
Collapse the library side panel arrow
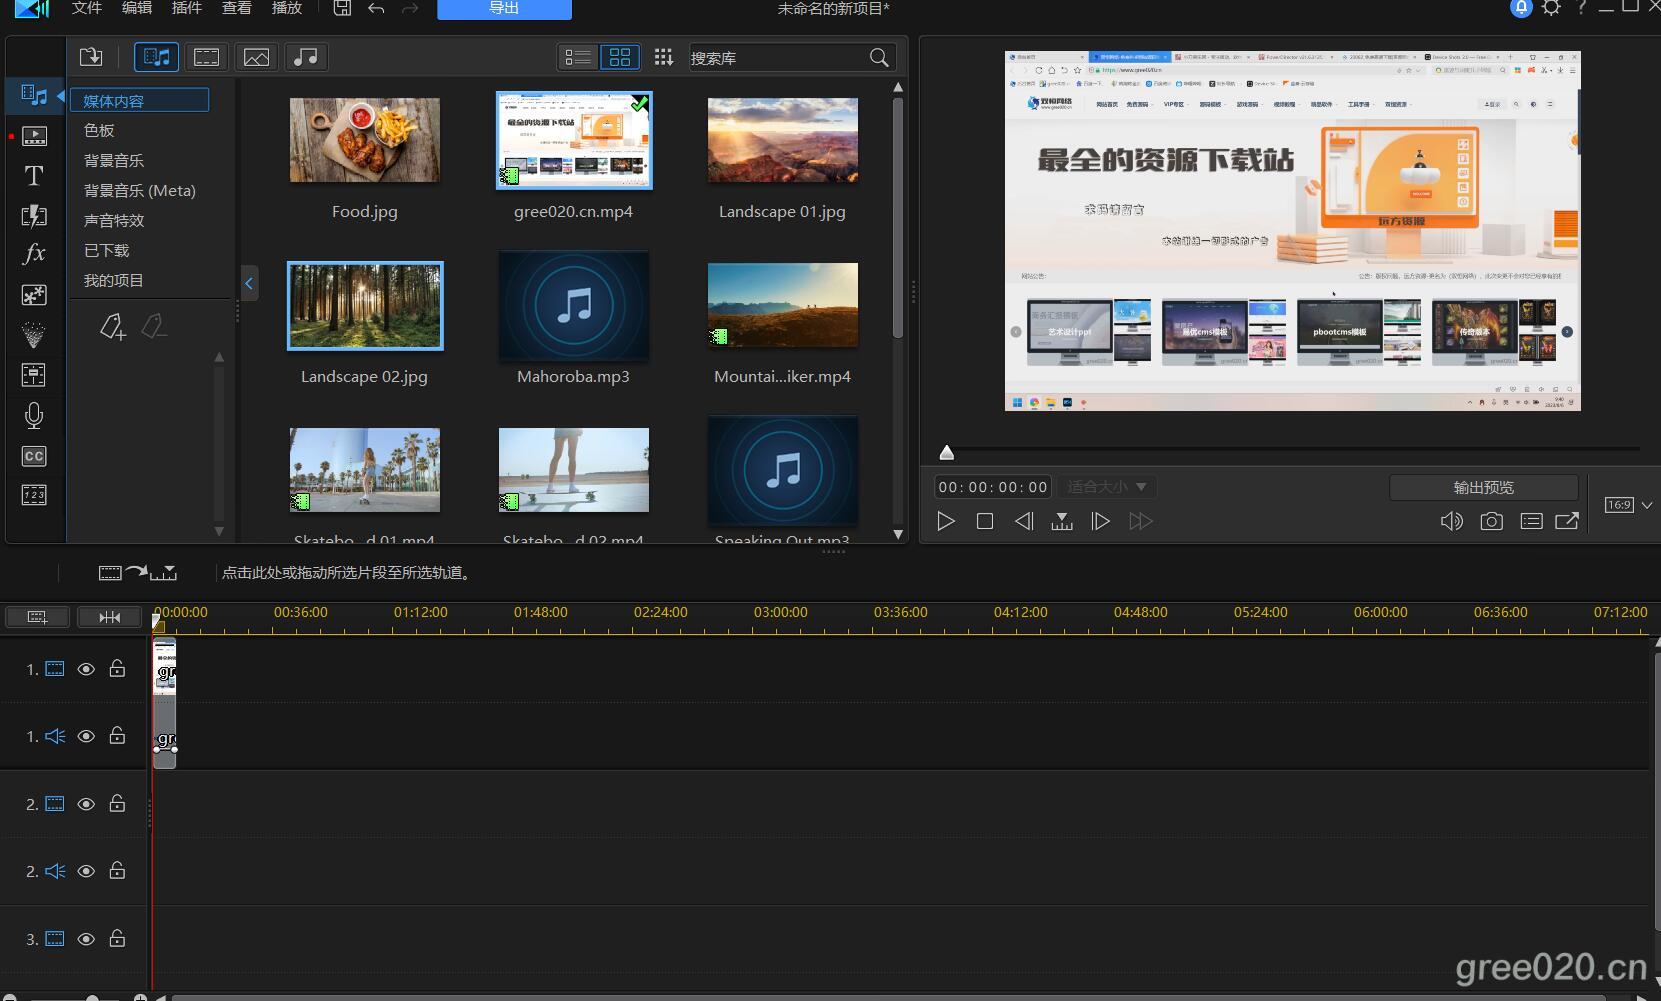249,283
